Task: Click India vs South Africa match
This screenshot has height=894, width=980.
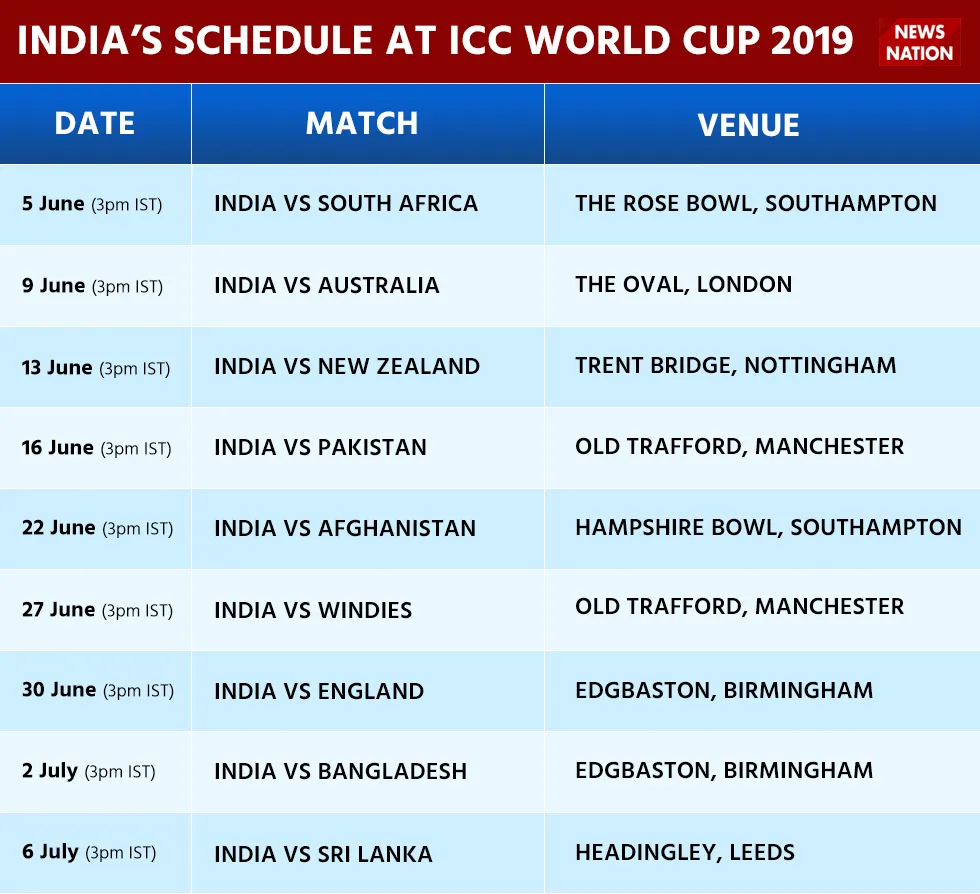Action: (x=346, y=203)
